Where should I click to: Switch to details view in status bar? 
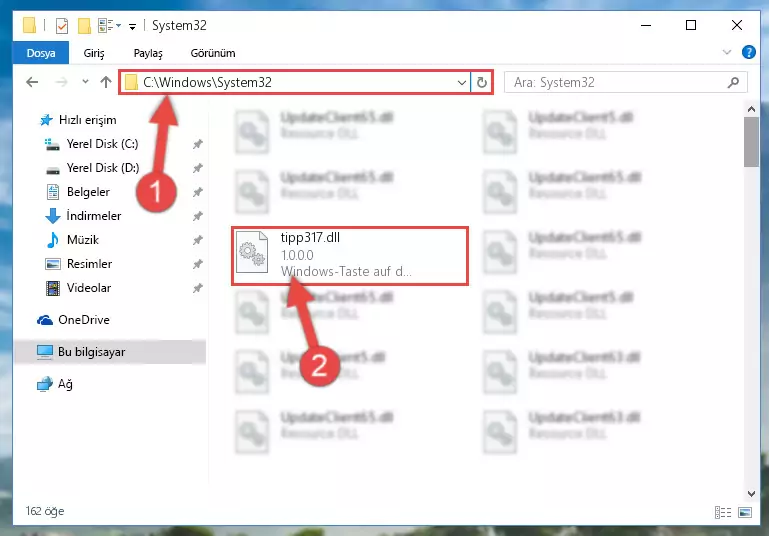pyautogui.click(x=723, y=512)
